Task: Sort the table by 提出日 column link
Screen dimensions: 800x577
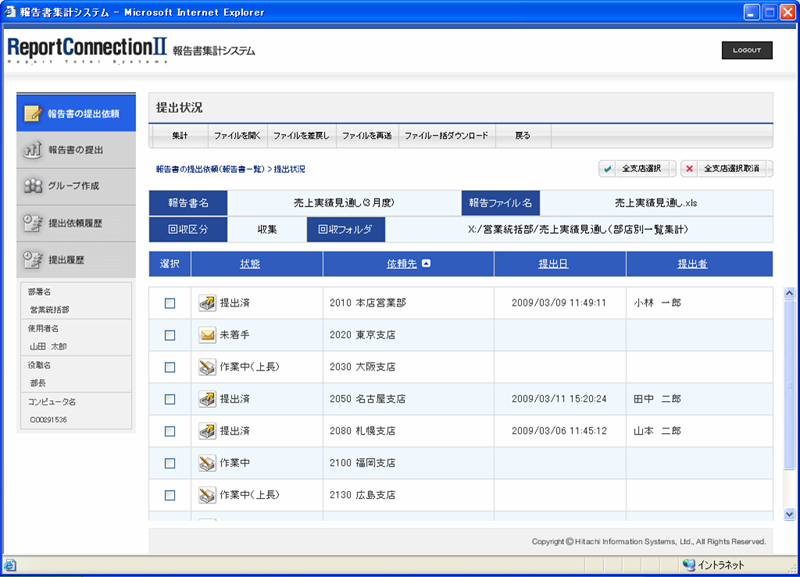Action: pyautogui.click(x=554, y=264)
